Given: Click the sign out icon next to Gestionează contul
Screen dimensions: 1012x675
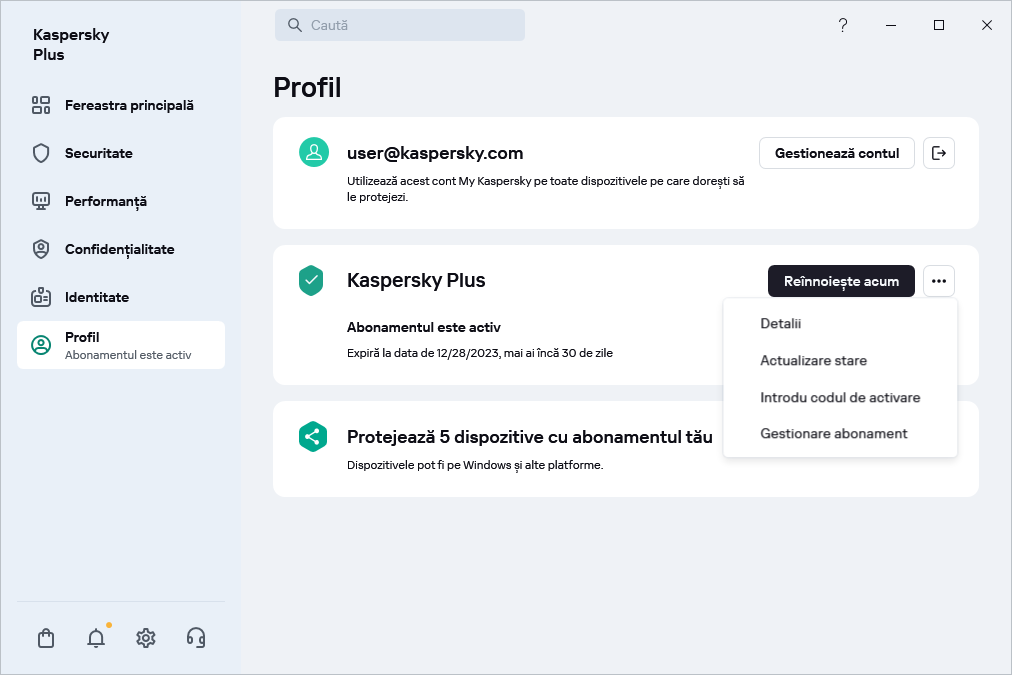Looking at the screenshot, I should coord(938,153).
